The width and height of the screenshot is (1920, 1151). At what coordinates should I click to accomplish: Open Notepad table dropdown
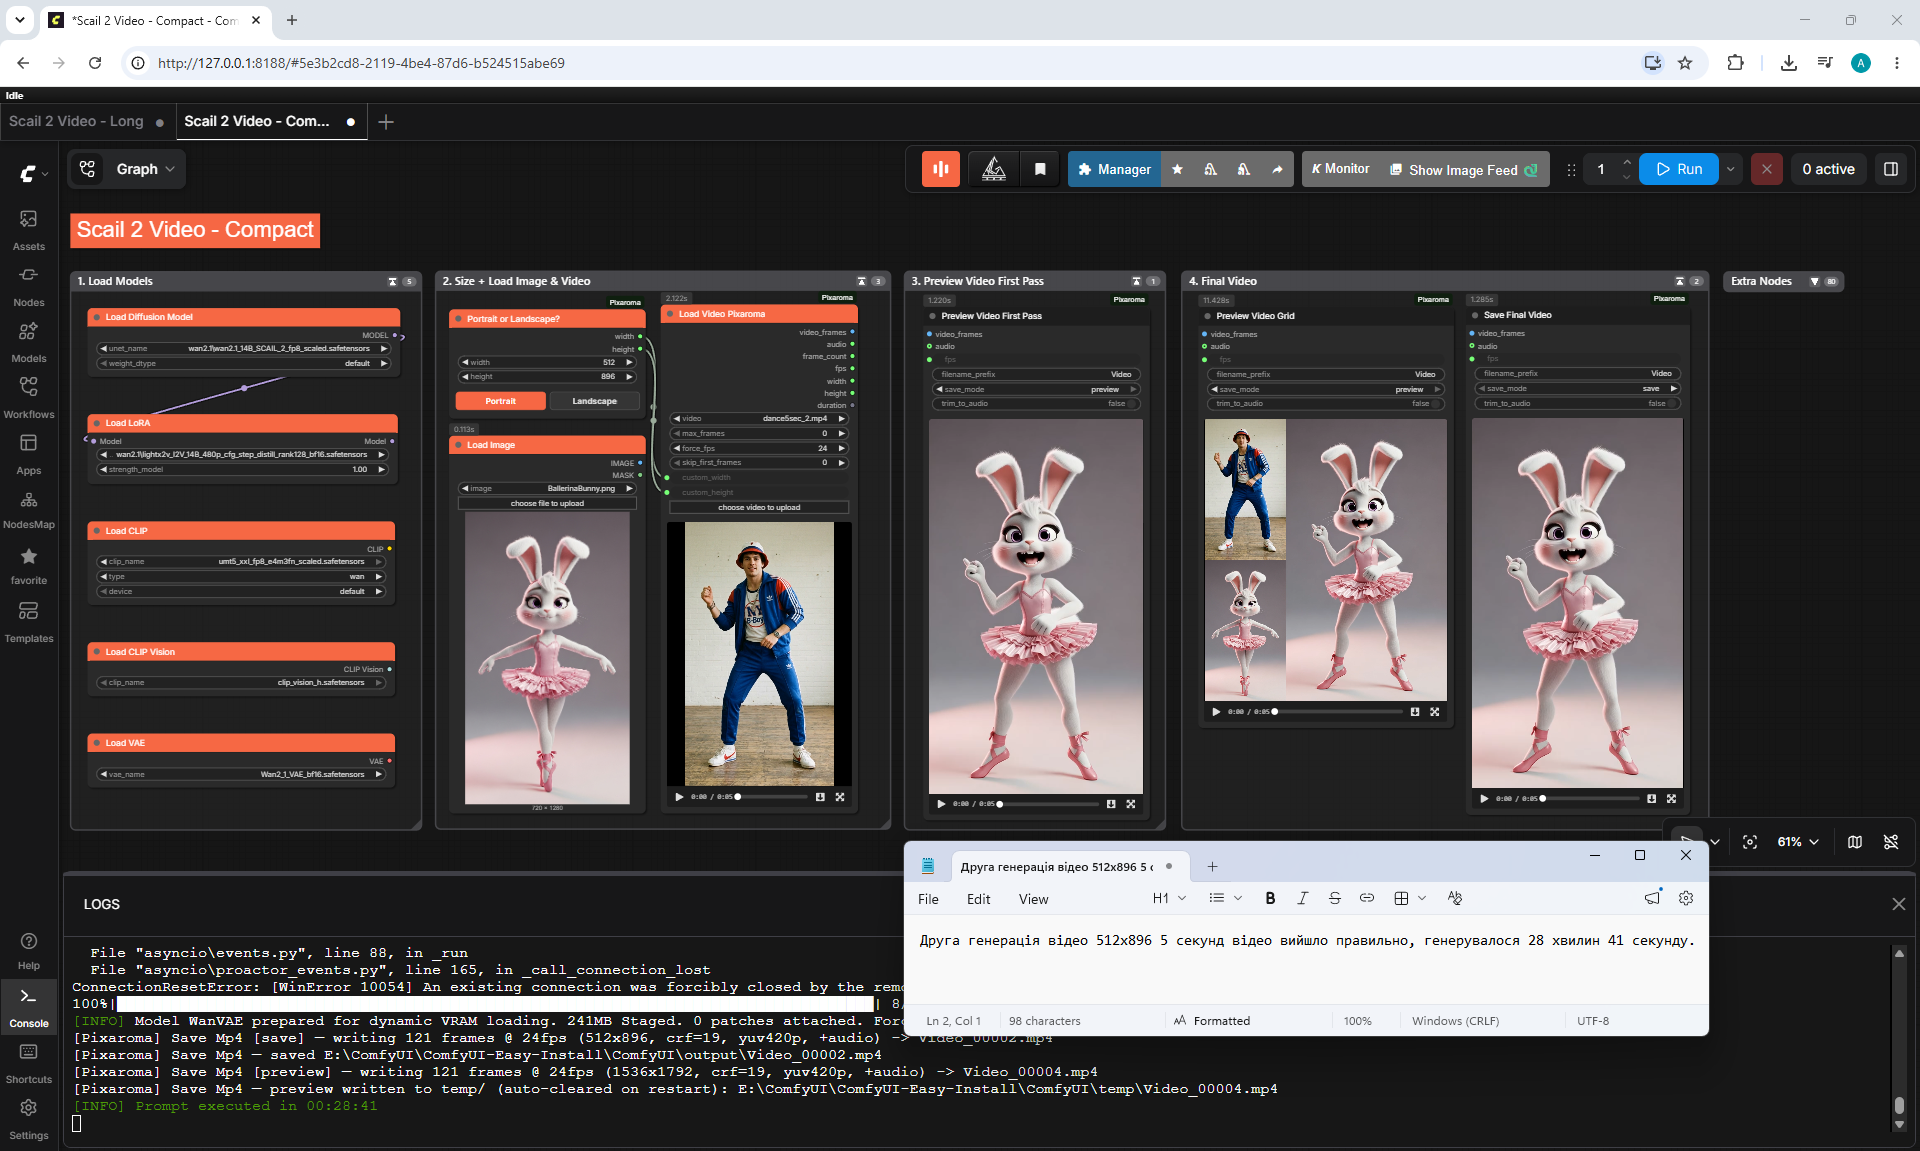pos(1410,898)
